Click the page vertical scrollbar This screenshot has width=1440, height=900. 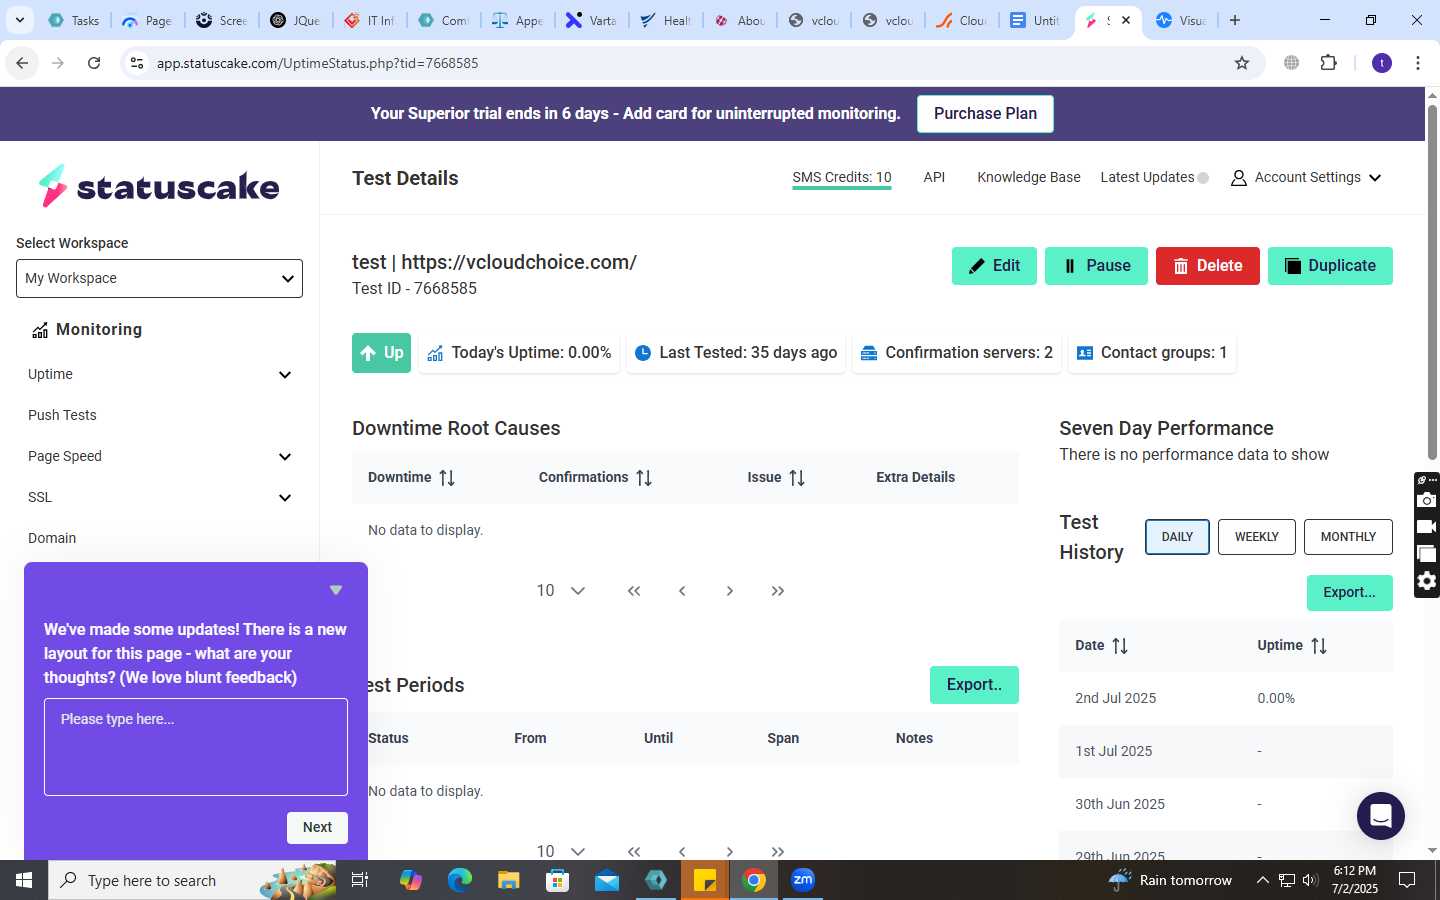1432,280
